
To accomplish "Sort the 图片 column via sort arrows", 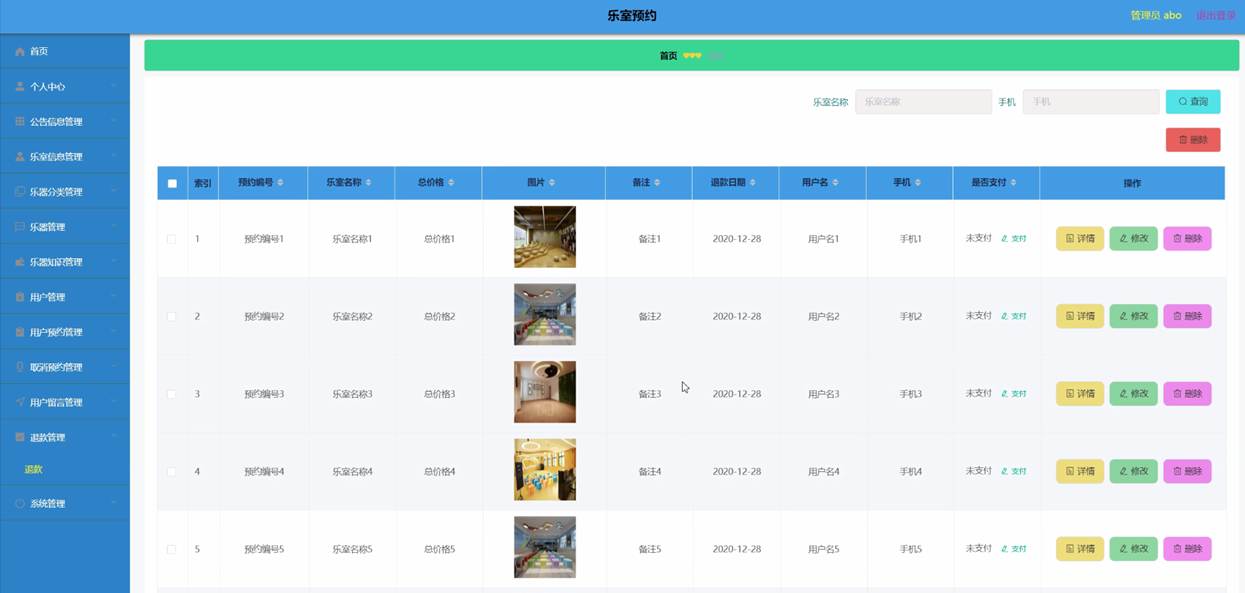I will [x=552, y=183].
